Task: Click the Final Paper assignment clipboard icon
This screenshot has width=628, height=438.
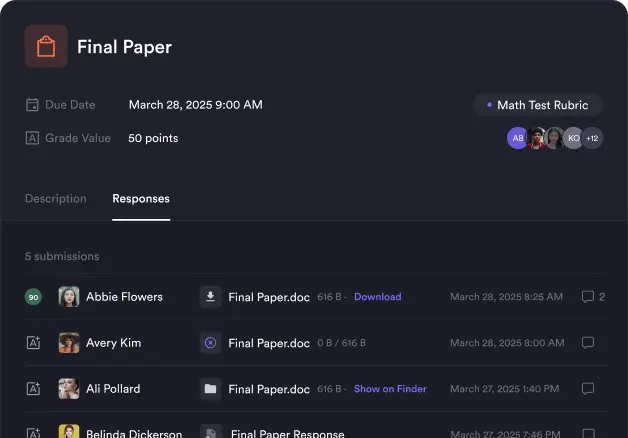Action: (46, 47)
